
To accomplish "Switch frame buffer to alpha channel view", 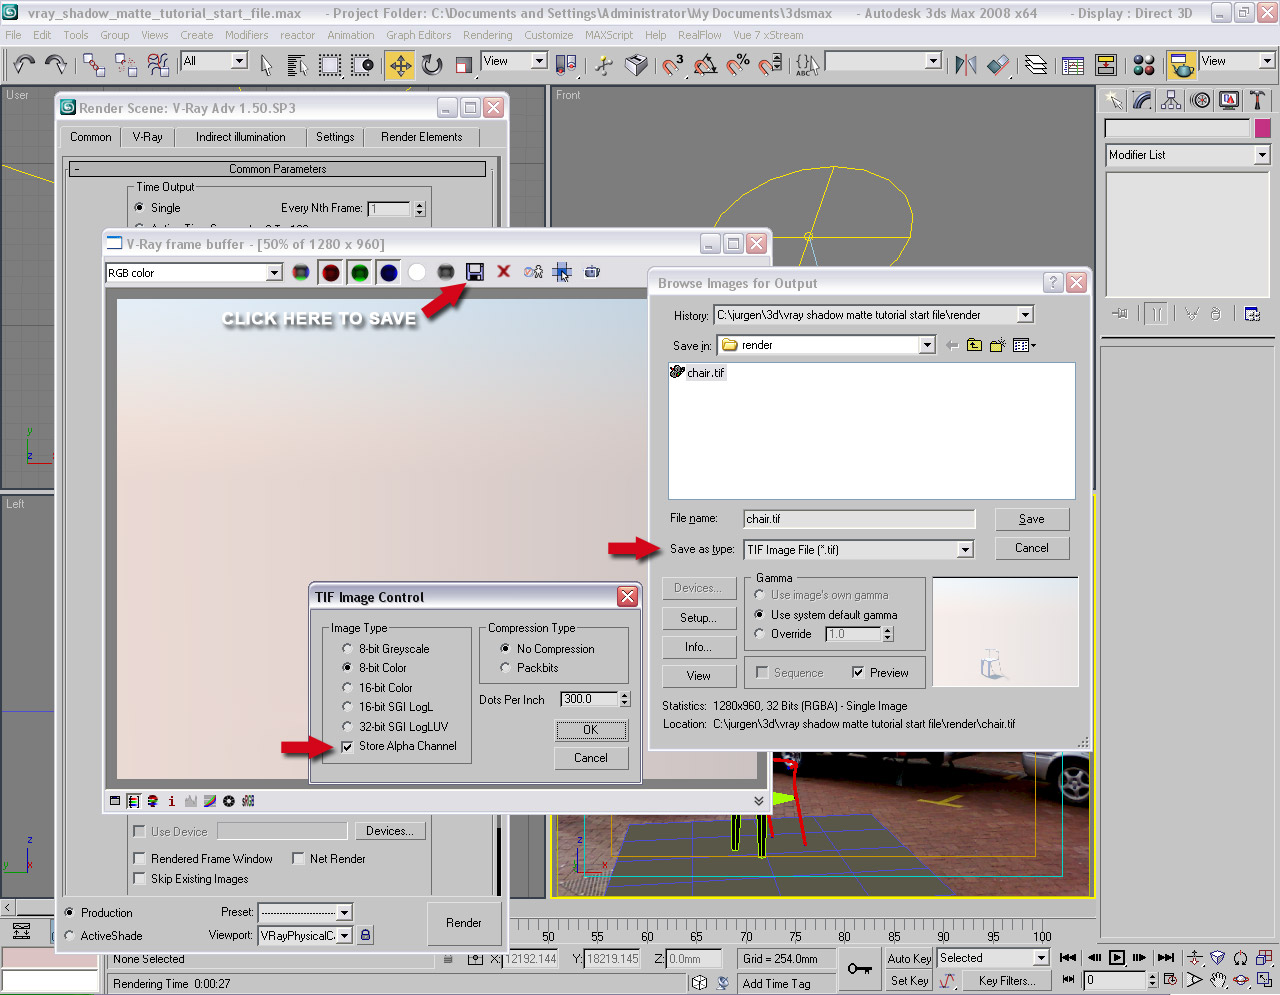I will point(417,271).
